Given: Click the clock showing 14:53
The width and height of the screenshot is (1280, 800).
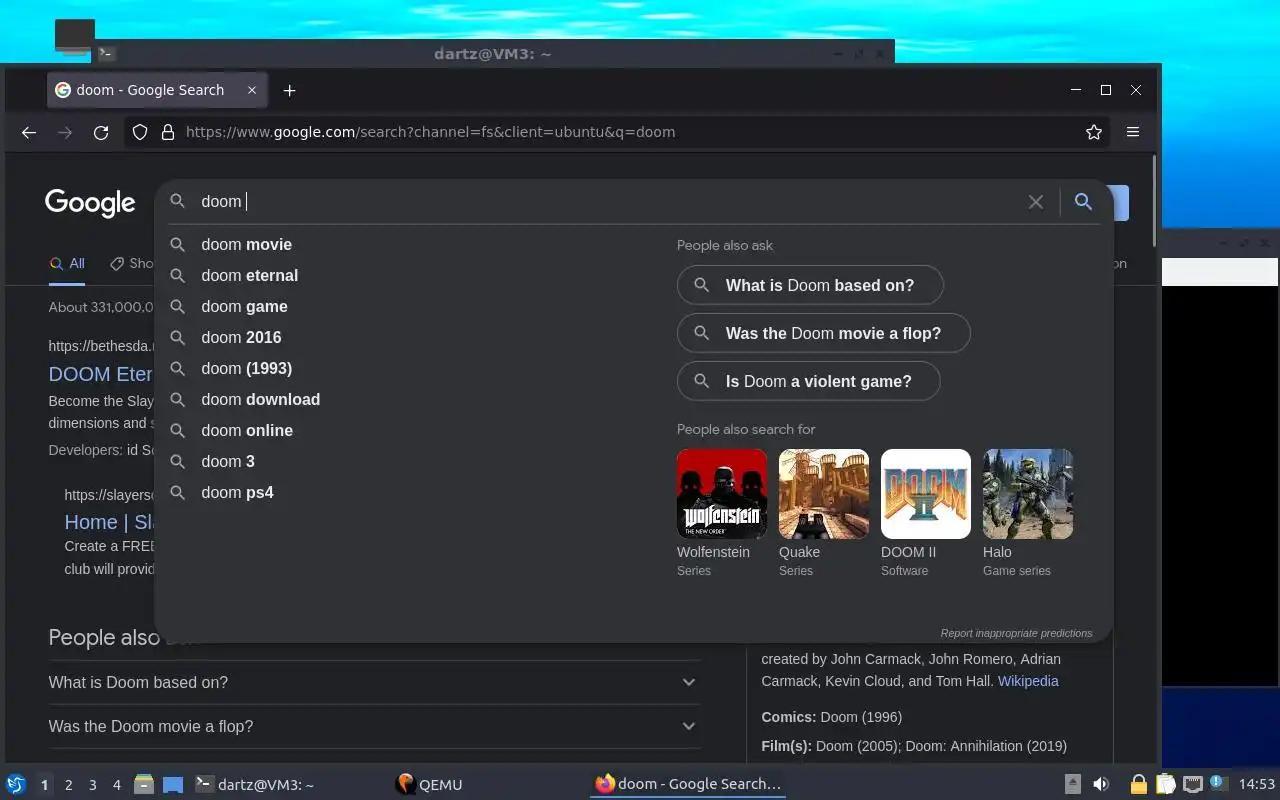Looking at the screenshot, I should [1256, 785].
